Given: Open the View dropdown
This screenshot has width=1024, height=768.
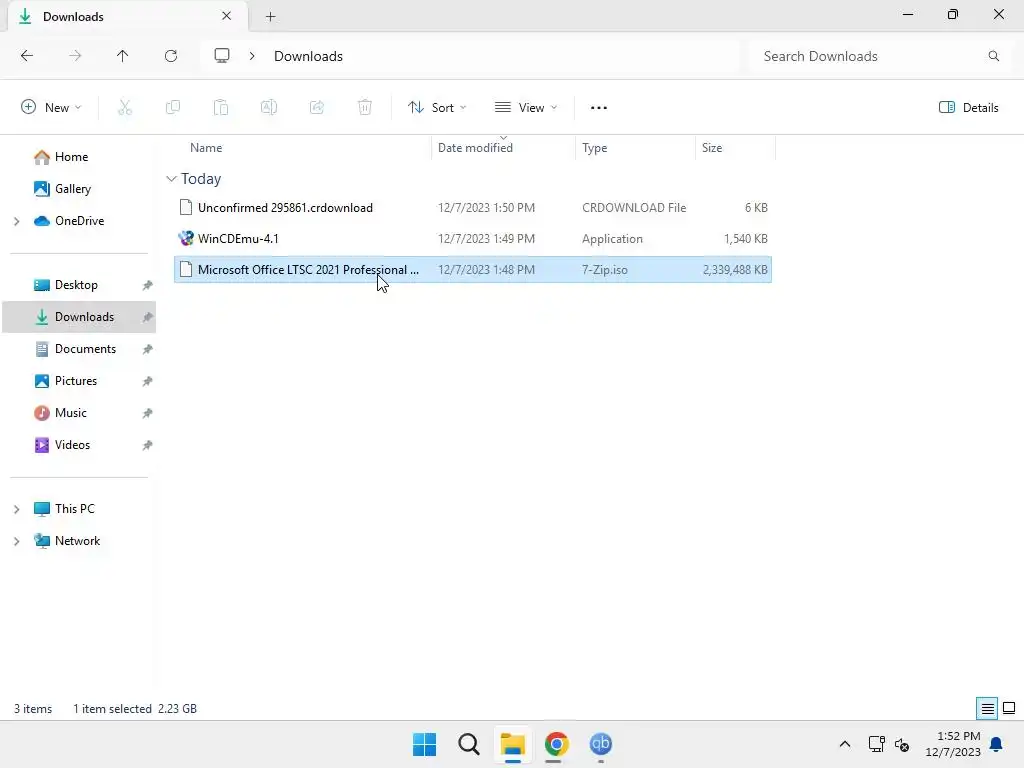Looking at the screenshot, I should pos(526,107).
